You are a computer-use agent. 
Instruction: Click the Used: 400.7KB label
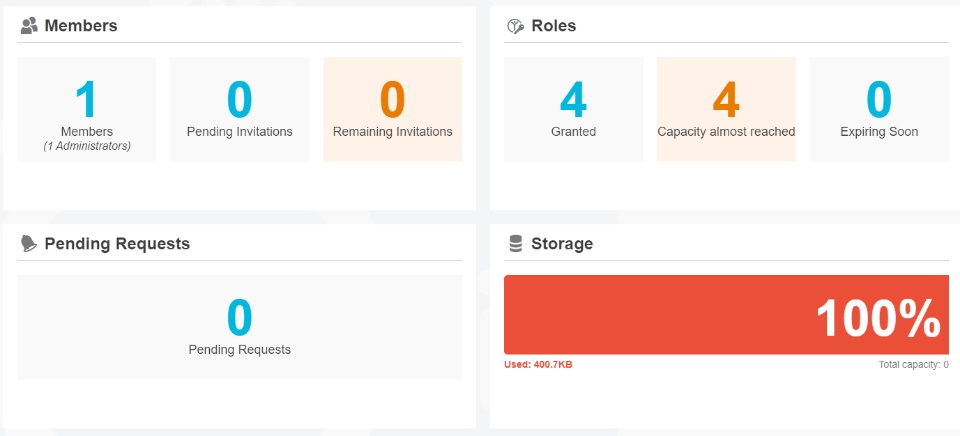[x=538, y=365]
